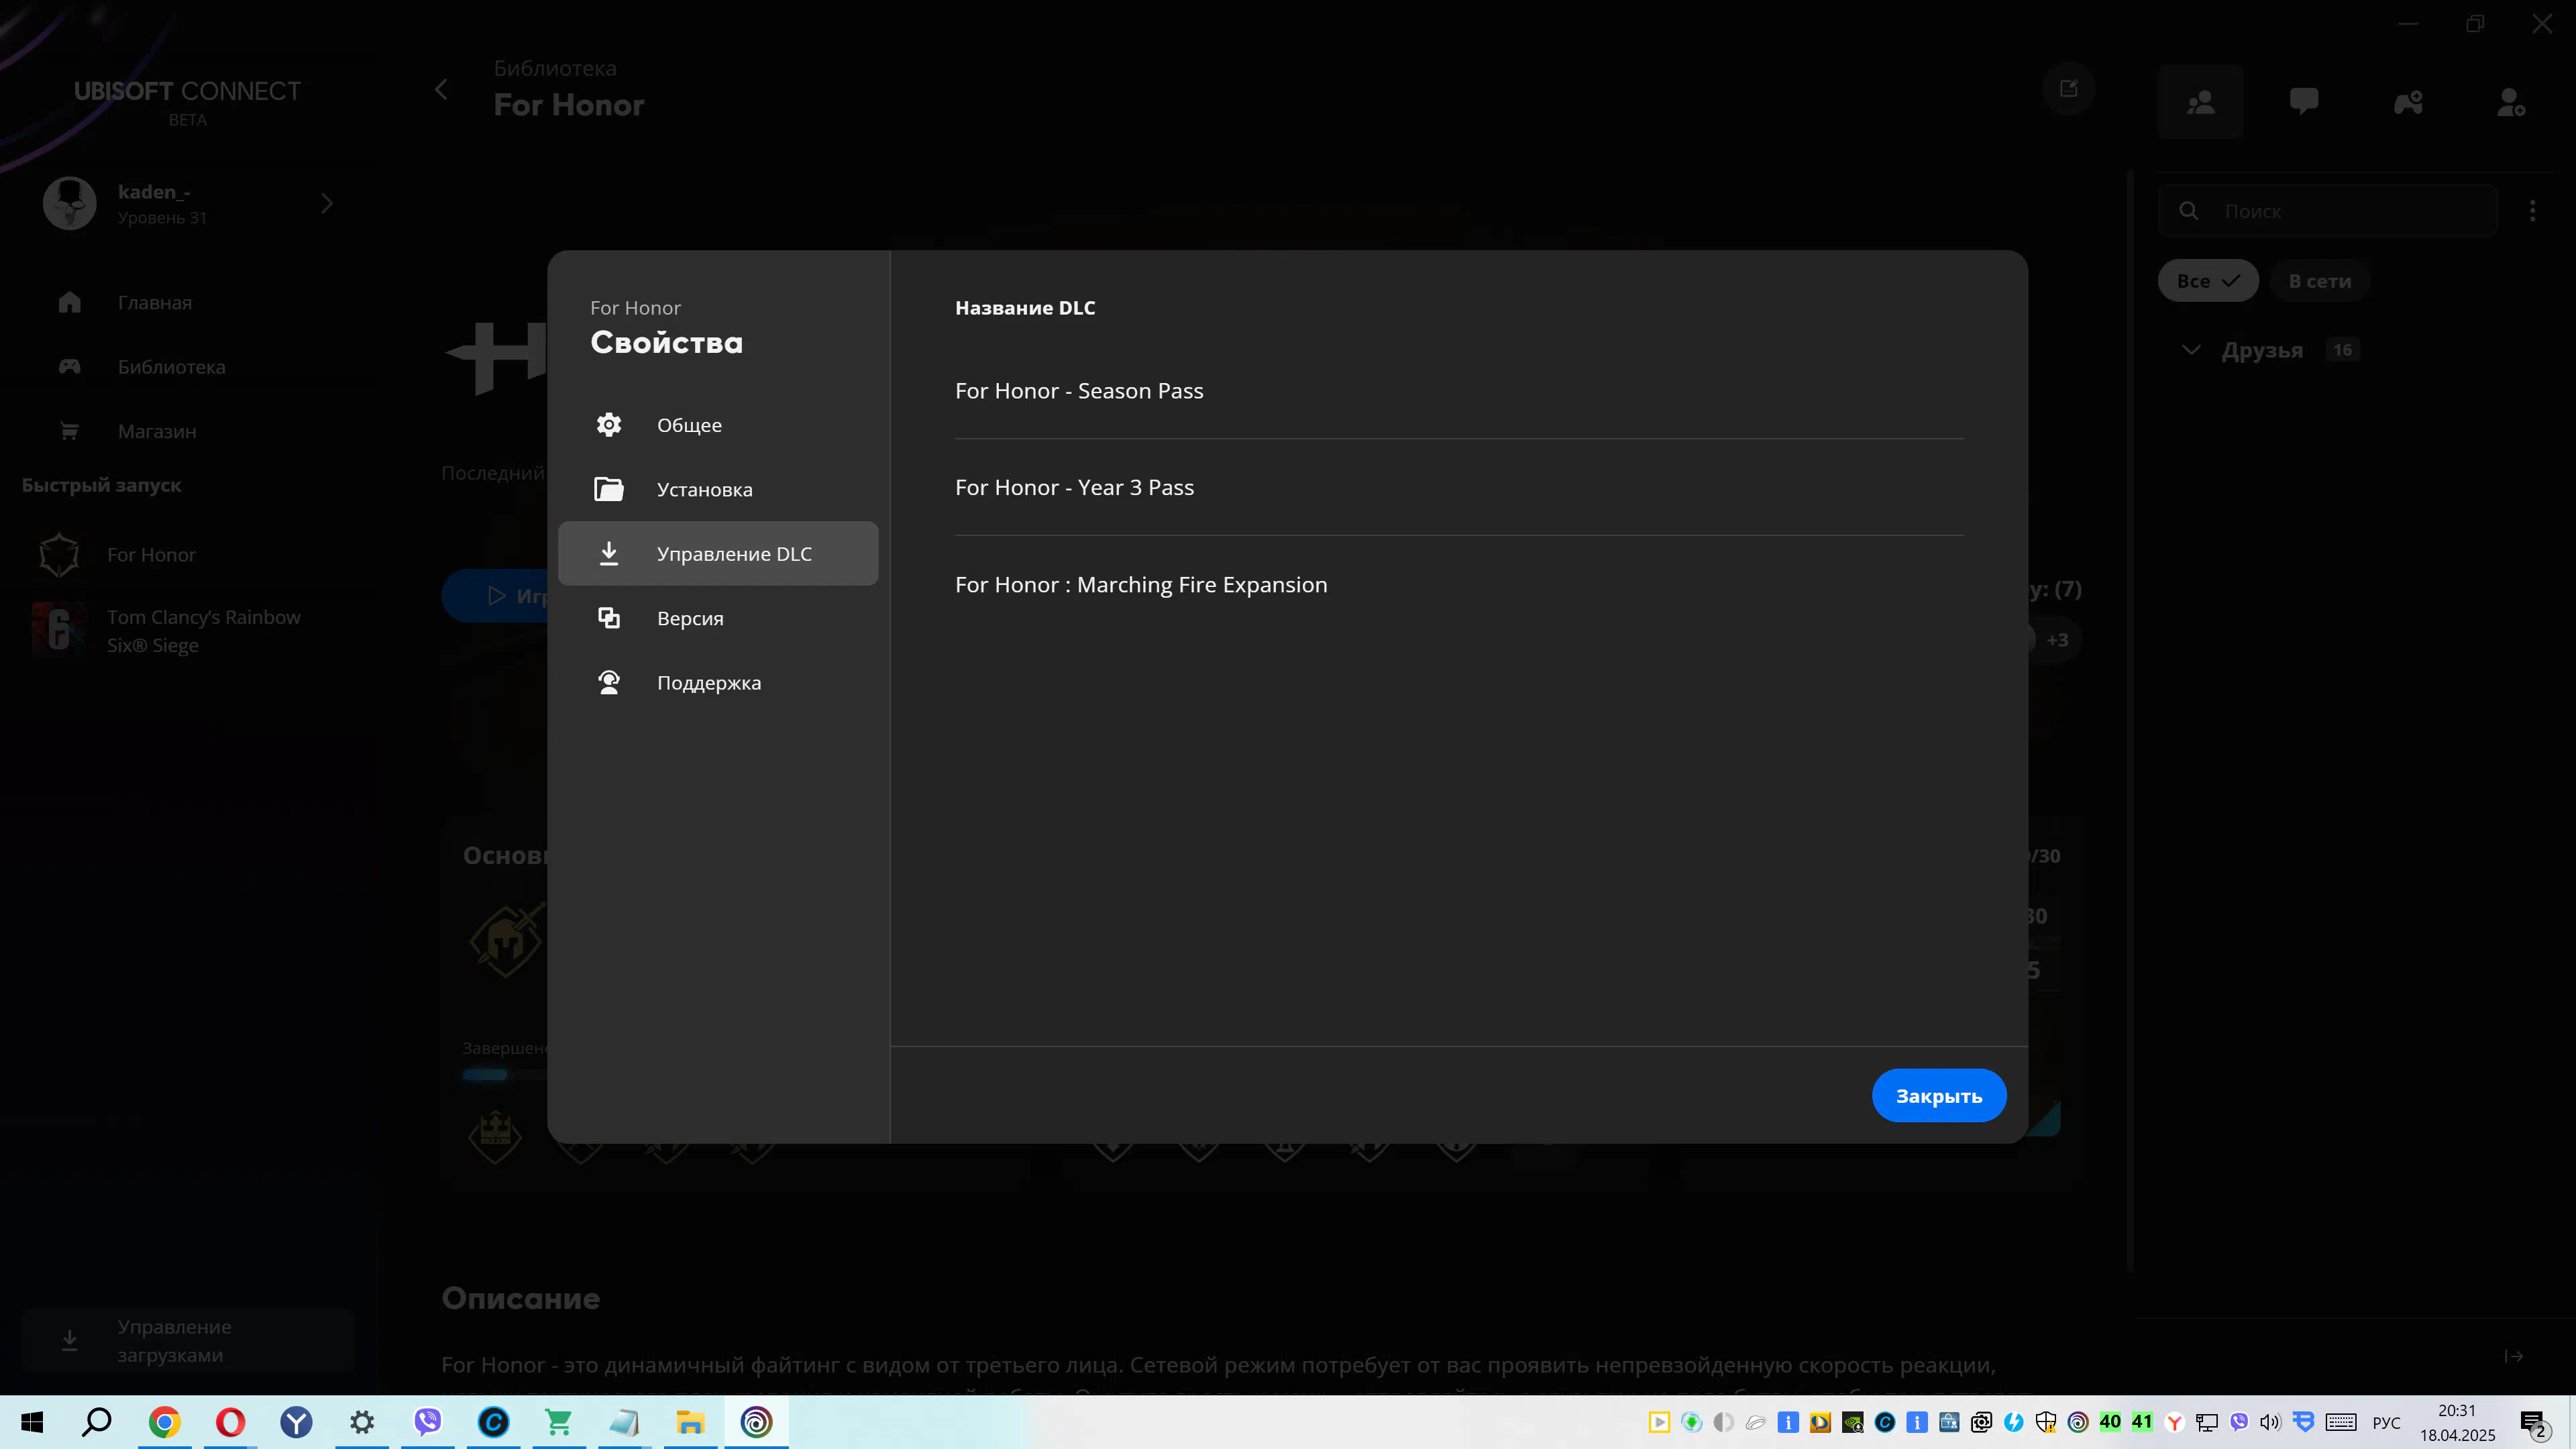The width and height of the screenshot is (2576, 1449).
Task: Click the Закрыть button
Action: click(x=1939, y=1095)
